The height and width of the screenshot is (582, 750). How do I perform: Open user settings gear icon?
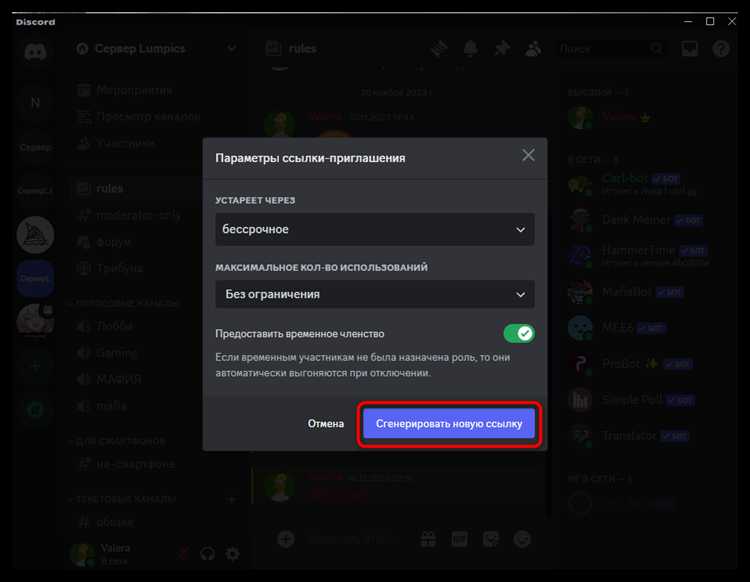coord(233,554)
